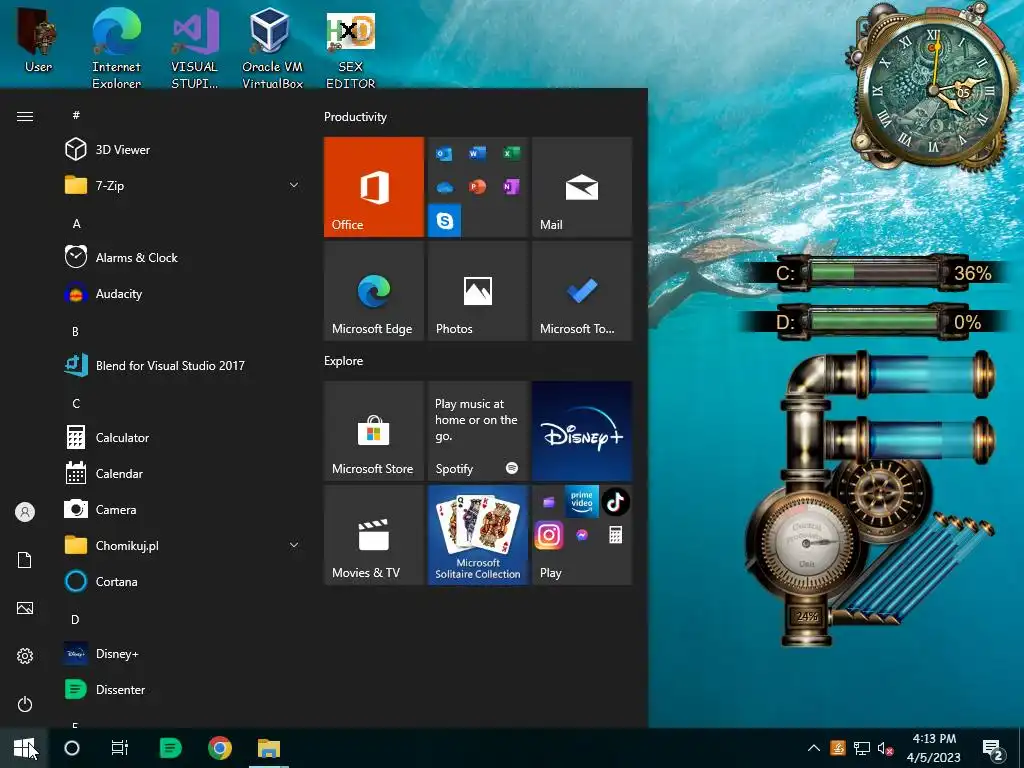1024x768 pixels.
Task: Open the Calculator app
Action: click(x=107, y=438)
